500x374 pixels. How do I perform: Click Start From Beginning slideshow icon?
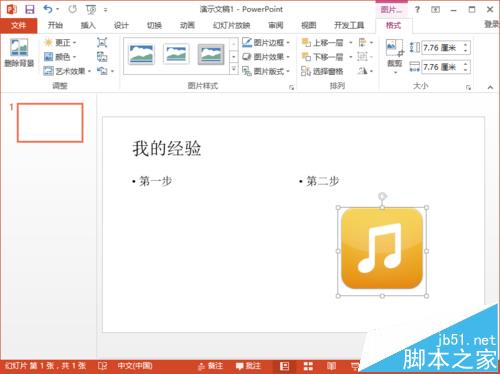pyautogui.click(x=91, y=10)
